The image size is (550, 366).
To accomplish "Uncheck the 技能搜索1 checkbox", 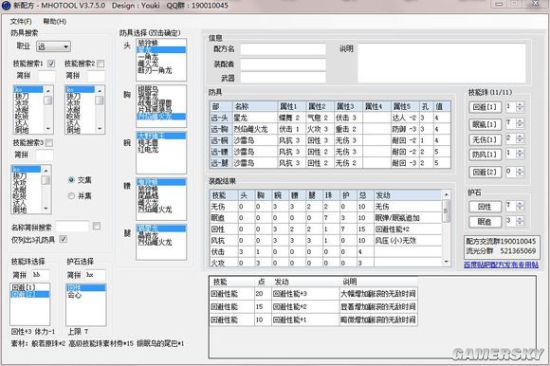I will tap(51, 64).
